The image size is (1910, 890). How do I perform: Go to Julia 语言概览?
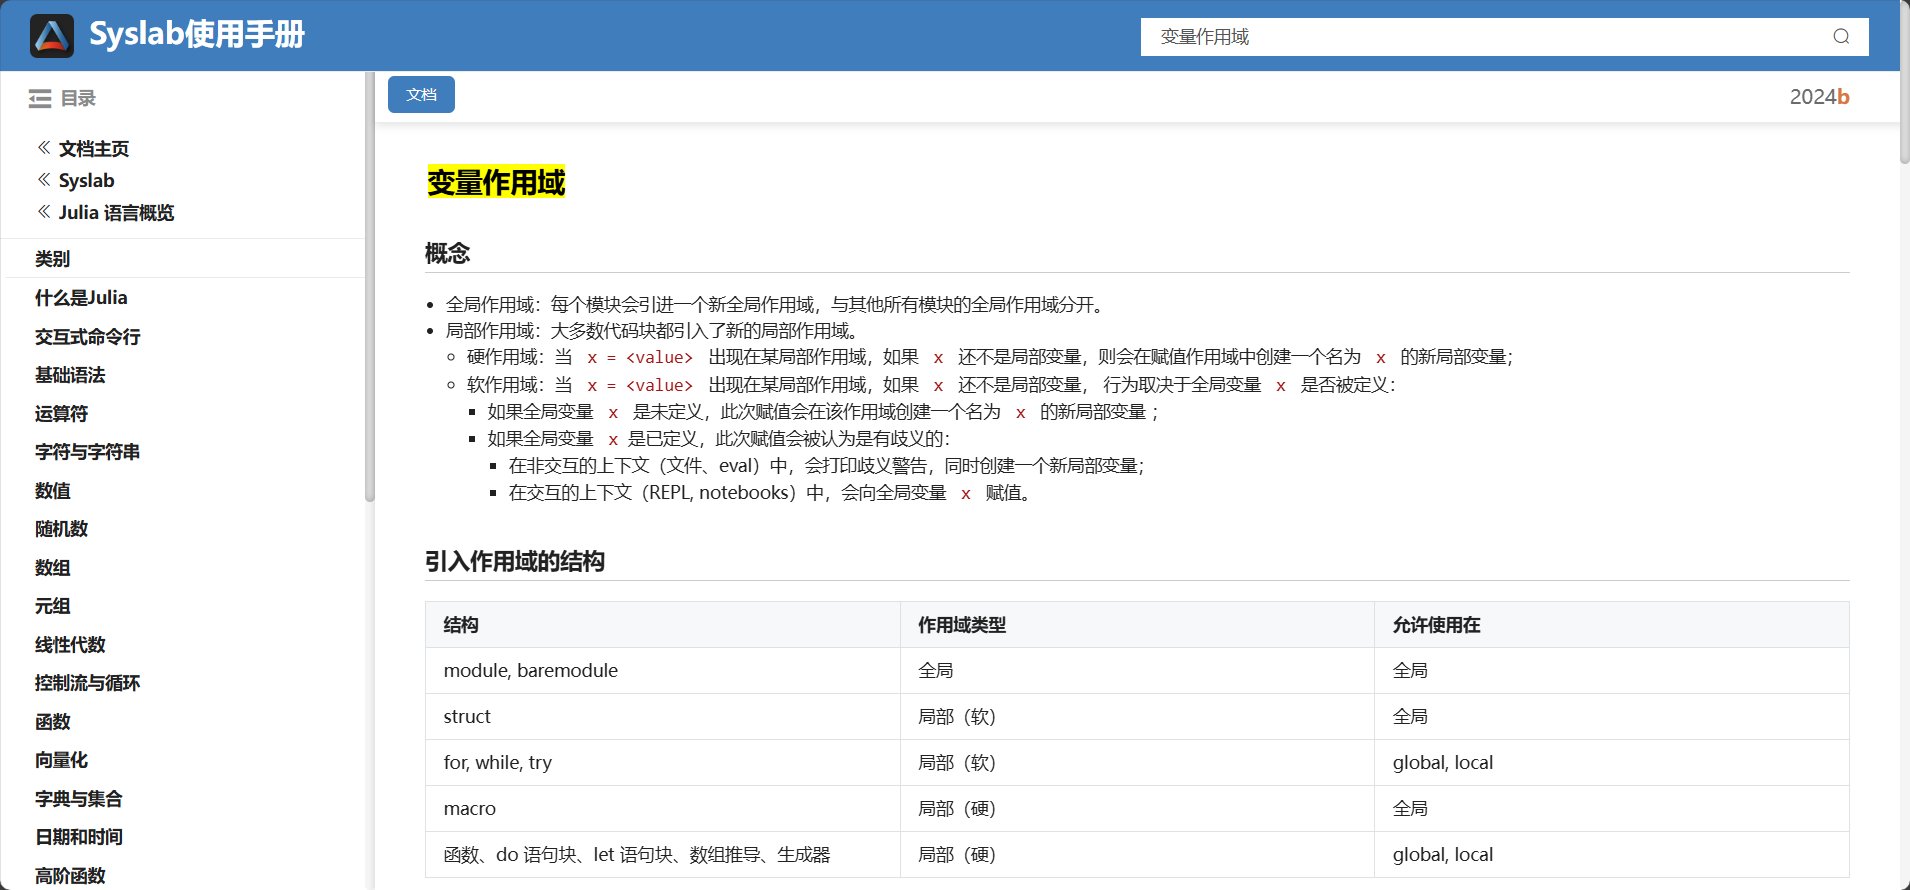[116, 213]
